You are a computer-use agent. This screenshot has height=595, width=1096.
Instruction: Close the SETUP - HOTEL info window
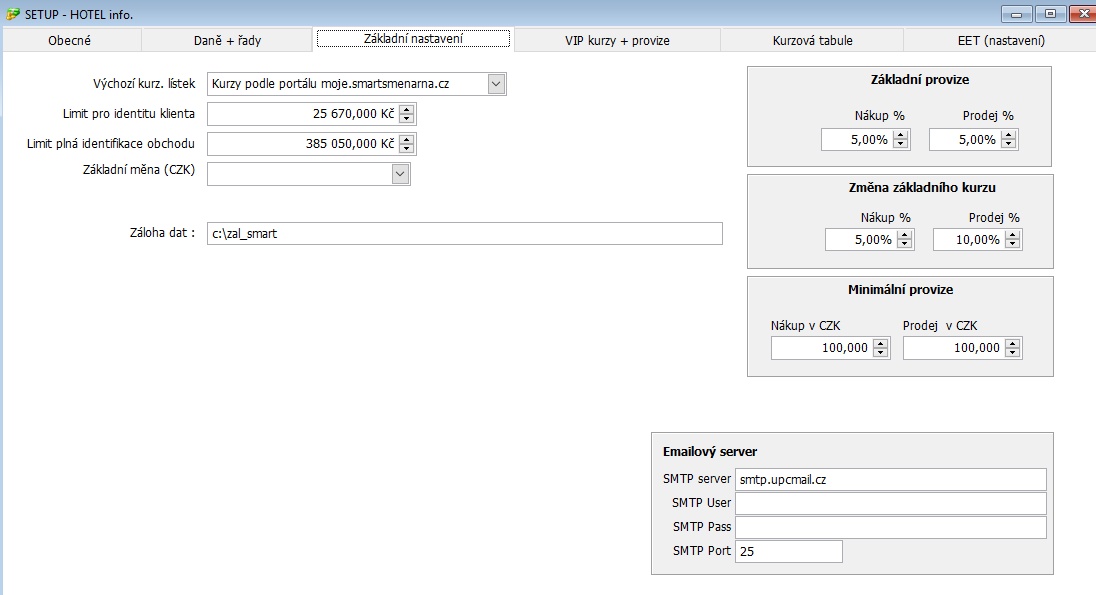click(x=1083, y=14)
